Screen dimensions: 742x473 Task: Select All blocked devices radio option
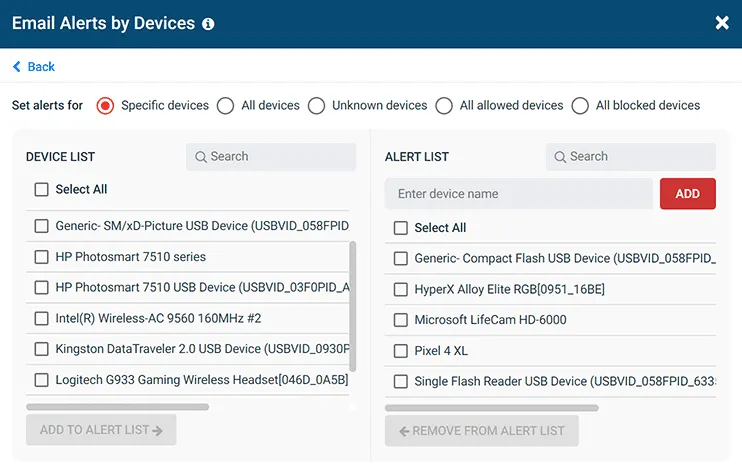pyautogui.click(x=580, y=105)
